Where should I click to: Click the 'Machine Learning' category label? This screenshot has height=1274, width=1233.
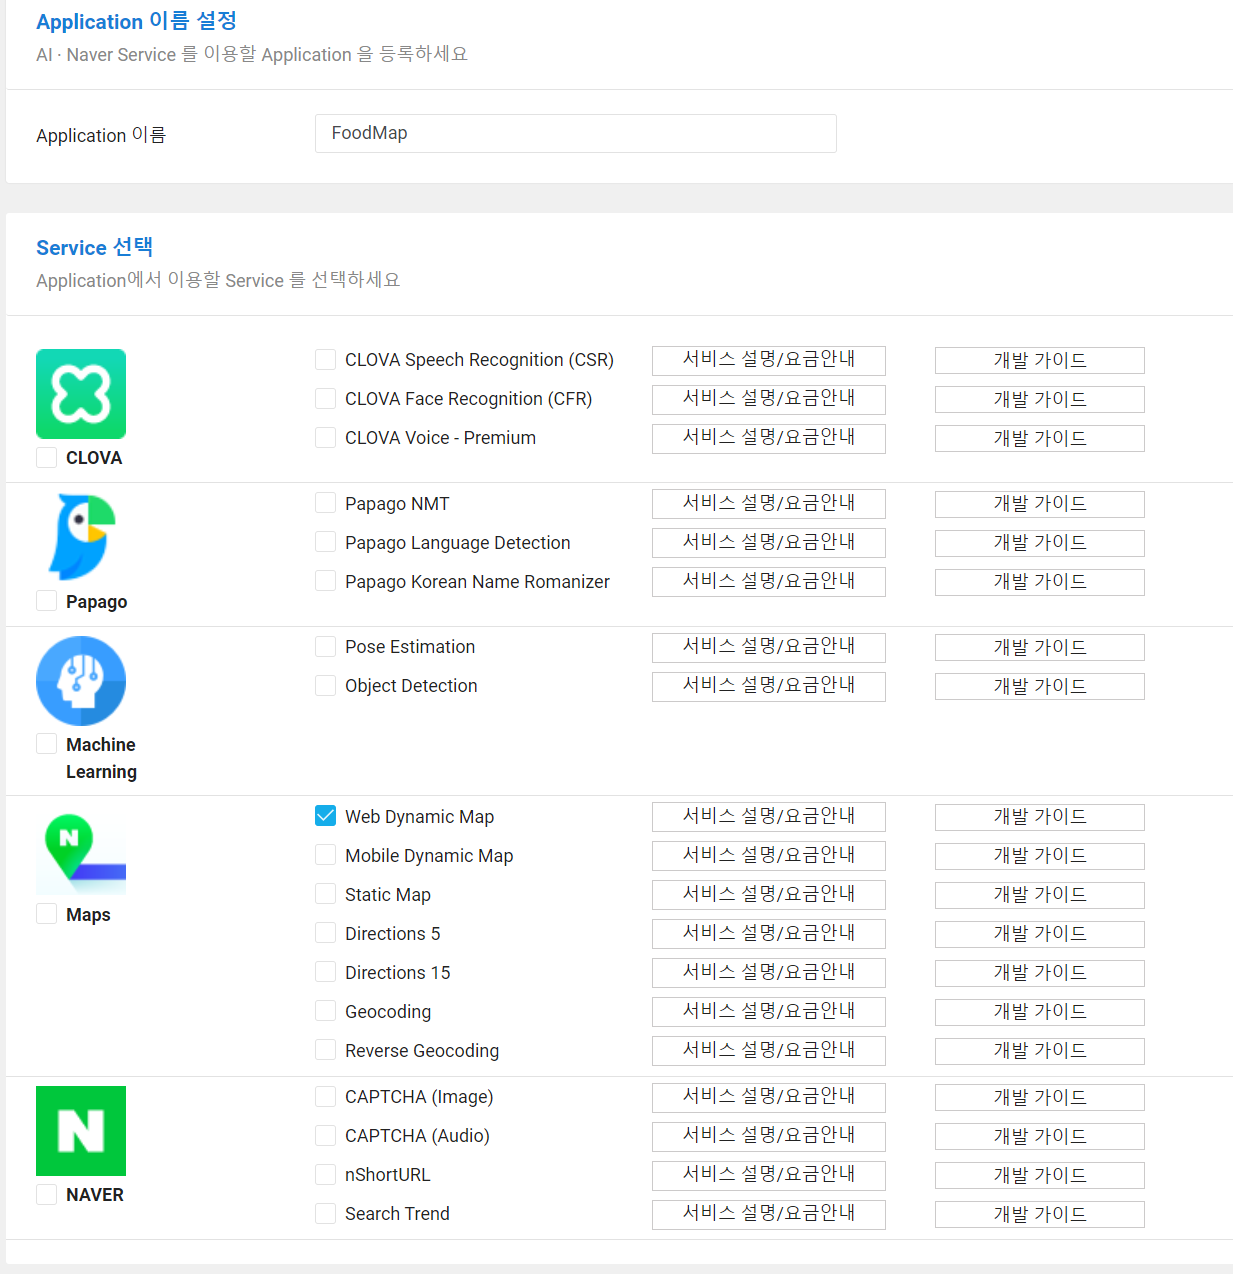(x=101, y=758)
